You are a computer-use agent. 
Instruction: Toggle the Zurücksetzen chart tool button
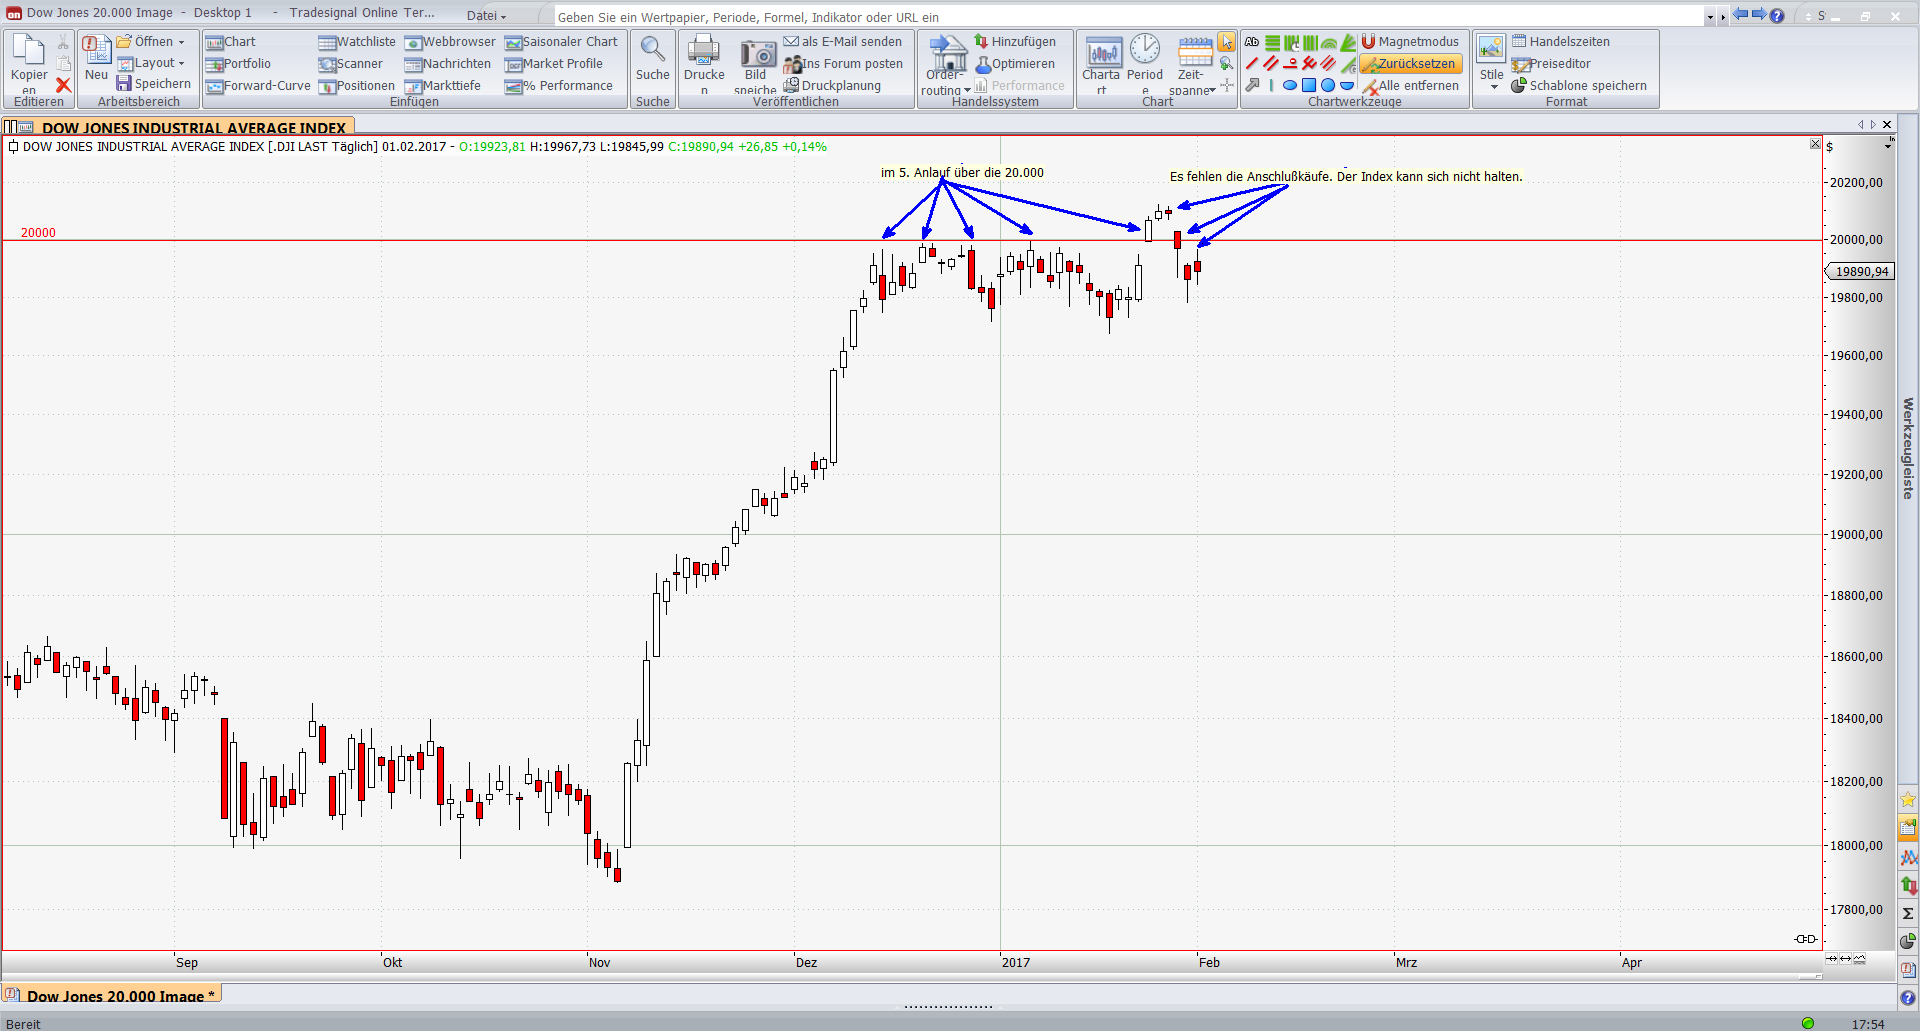pyautogui.click(x=1410, y=64)
